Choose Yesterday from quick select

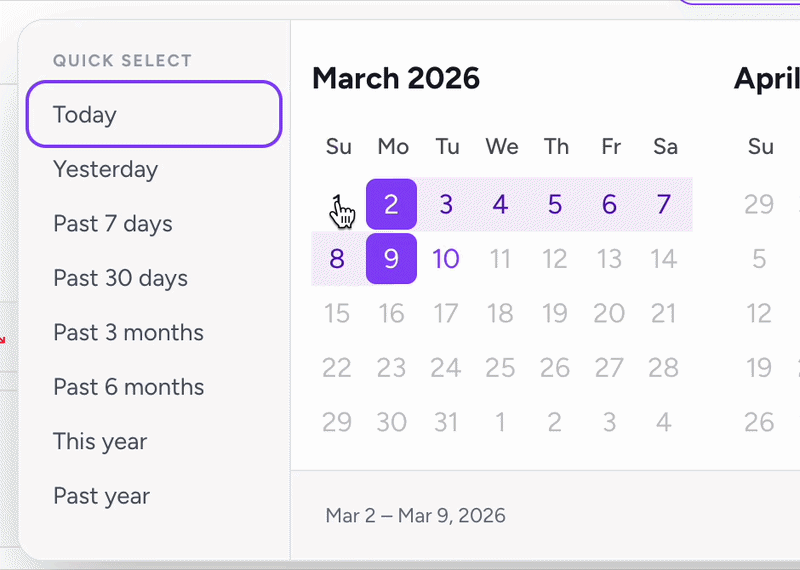pos(154,169)
